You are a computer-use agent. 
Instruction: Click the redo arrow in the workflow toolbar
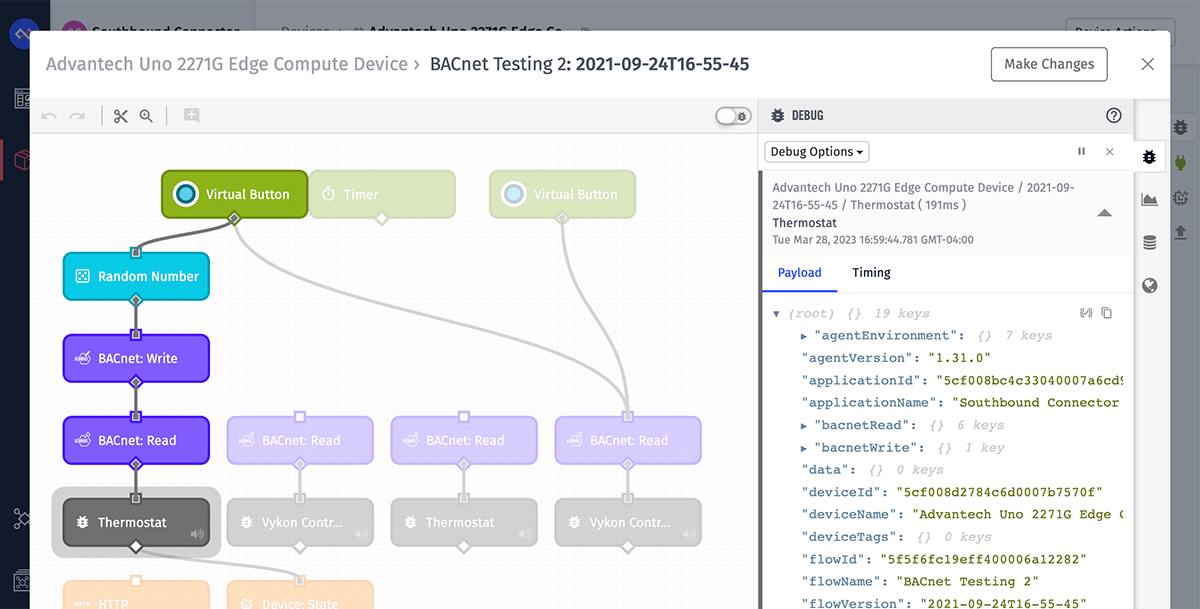click(77, 116)
